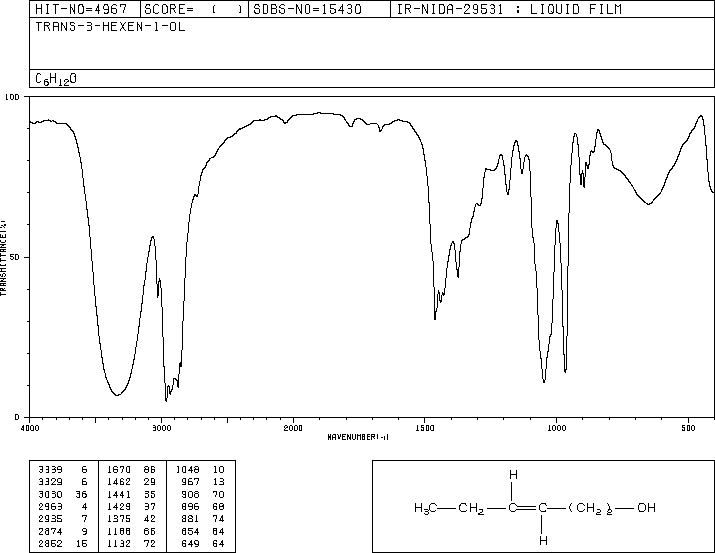The image size is (715, 553).
Task: Click the WAVENUMBER axis title
Action: (x=358, y=437)
